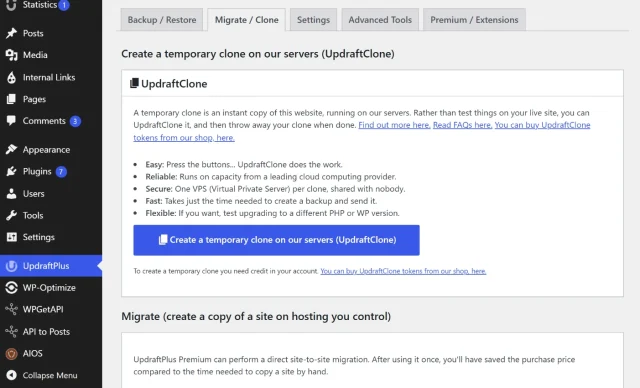Select UpdraftPlus in the sidebar
The image size is (640, 388).
click(51, 266)
